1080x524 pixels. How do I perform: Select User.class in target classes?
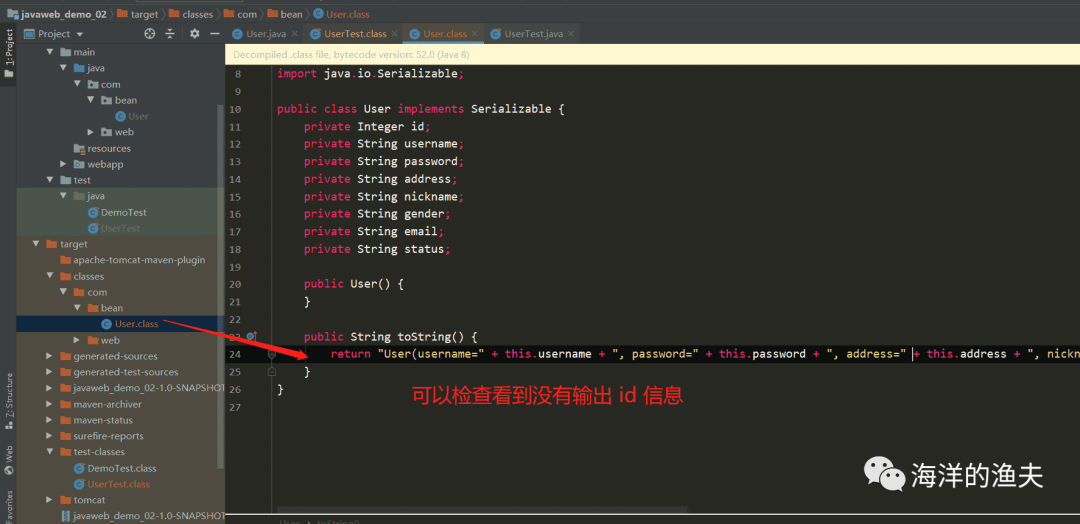point(129,324)
